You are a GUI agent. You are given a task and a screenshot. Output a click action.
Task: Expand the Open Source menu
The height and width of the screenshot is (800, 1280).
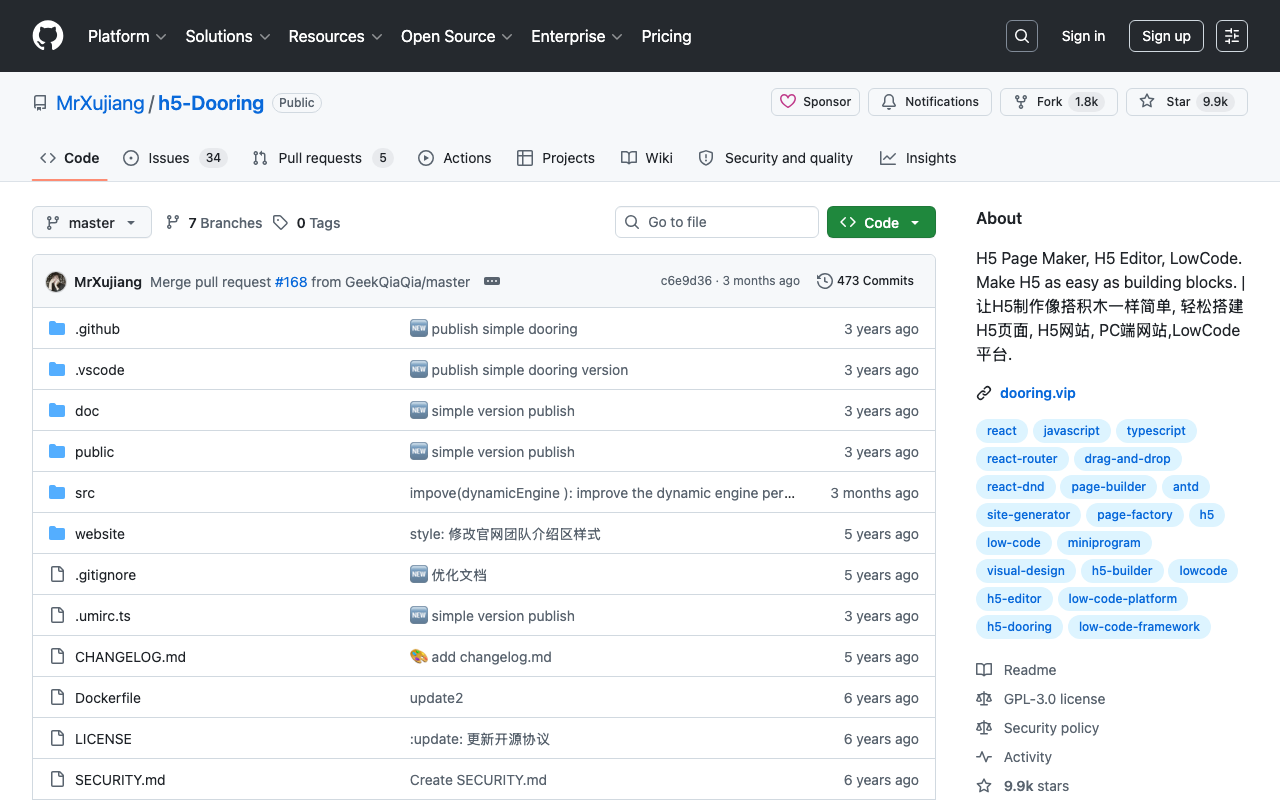[x=457, y=36]
